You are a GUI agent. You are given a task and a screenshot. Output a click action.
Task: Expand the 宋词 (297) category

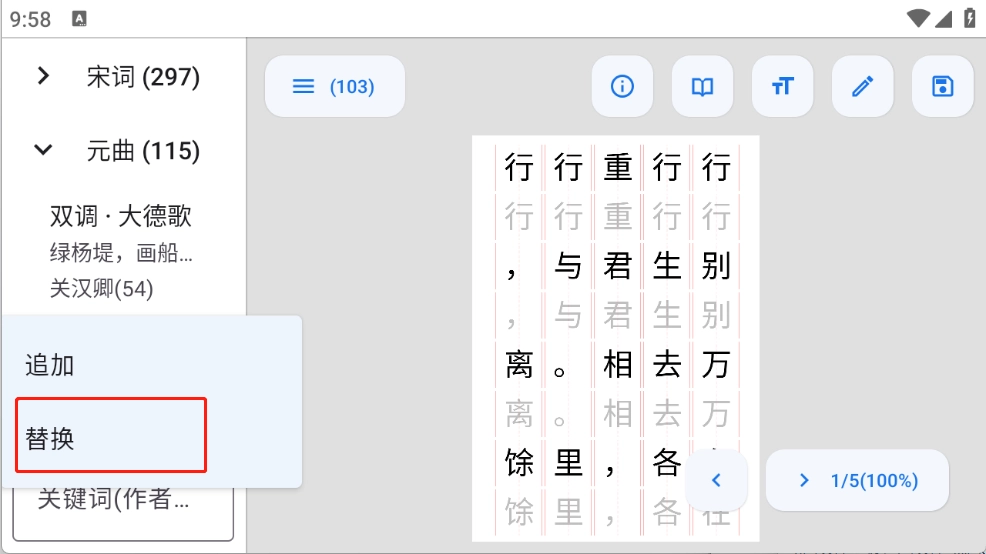[x=43, y=76]
